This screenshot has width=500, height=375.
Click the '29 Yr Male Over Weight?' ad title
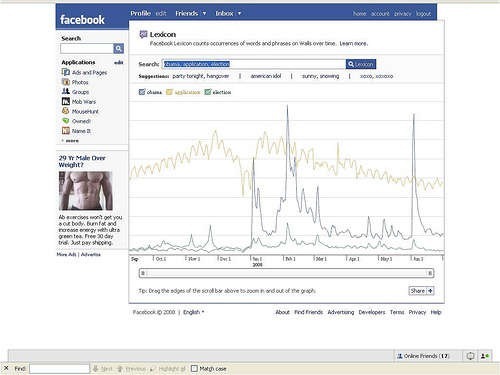(x=82, y=161)
